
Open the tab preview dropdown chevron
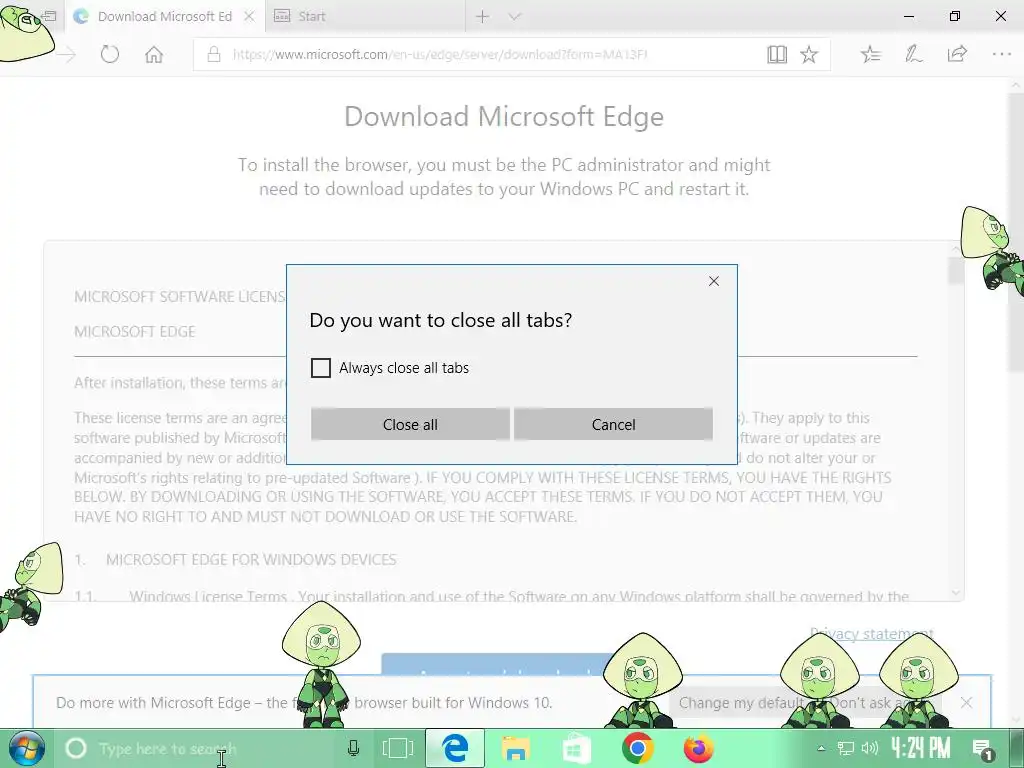click(x=515, y=16)
